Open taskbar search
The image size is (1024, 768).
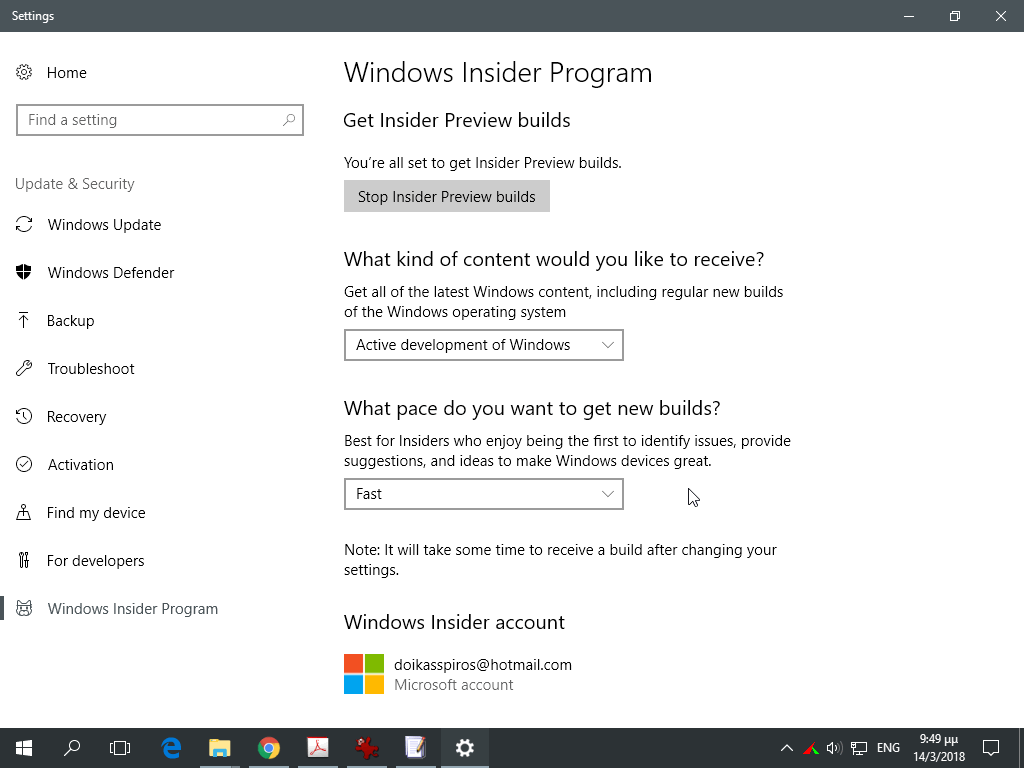[x=72, y=748]
